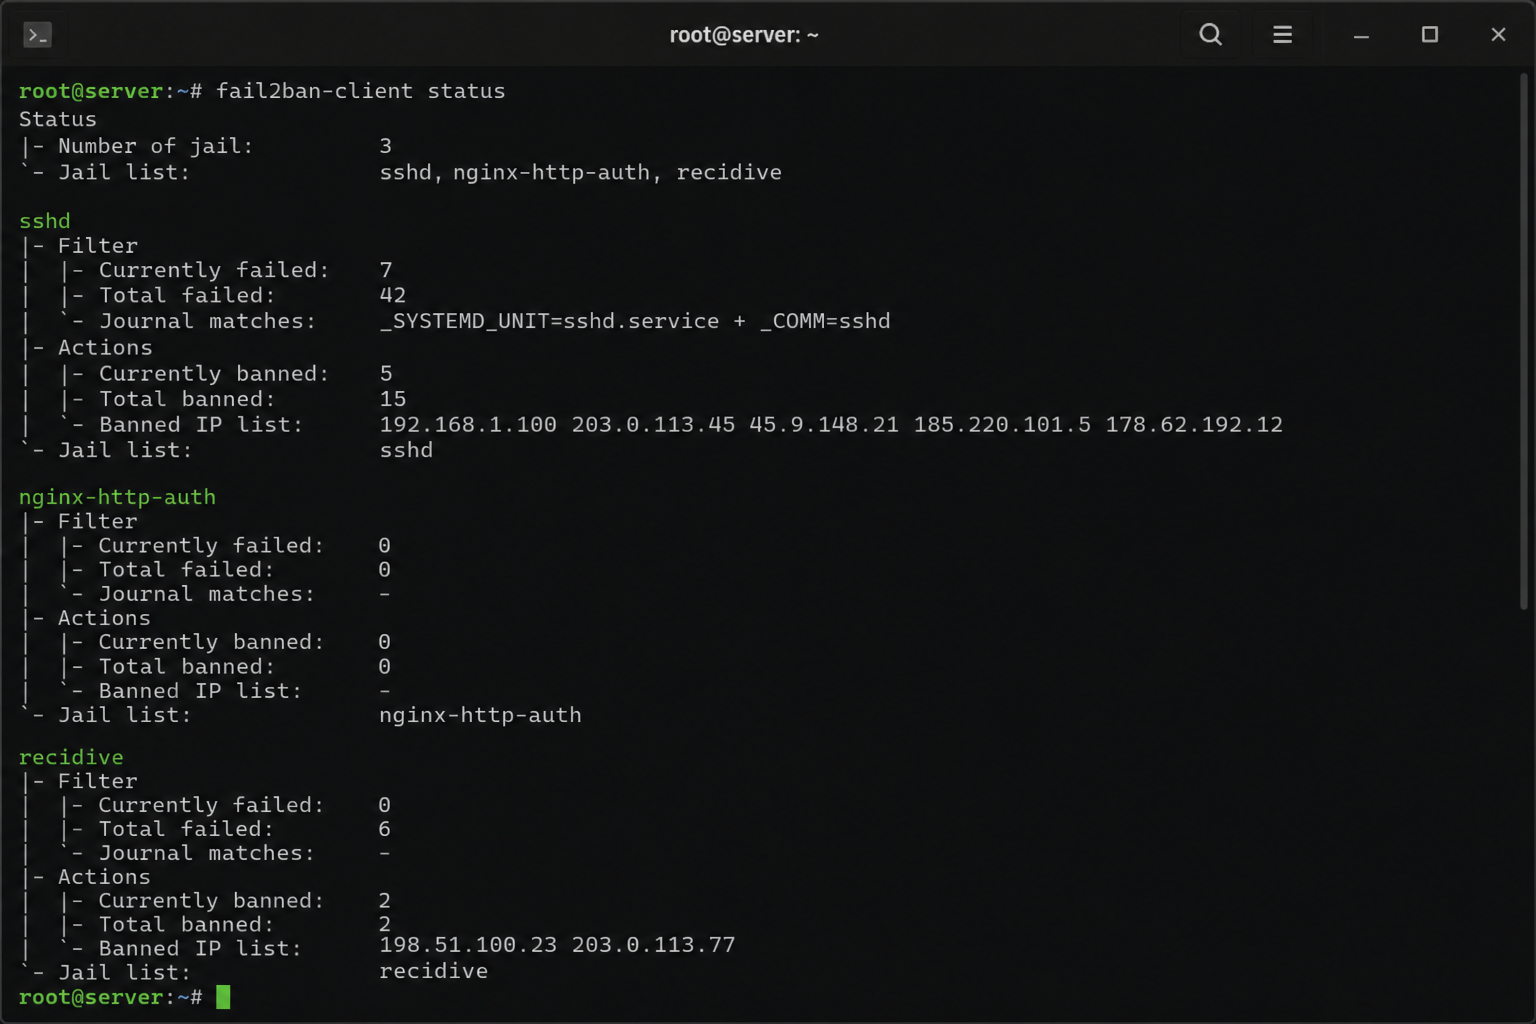Click the root@server window title
The height and width of the screenshot is (1024, 1536).
(x=744, y=35)
